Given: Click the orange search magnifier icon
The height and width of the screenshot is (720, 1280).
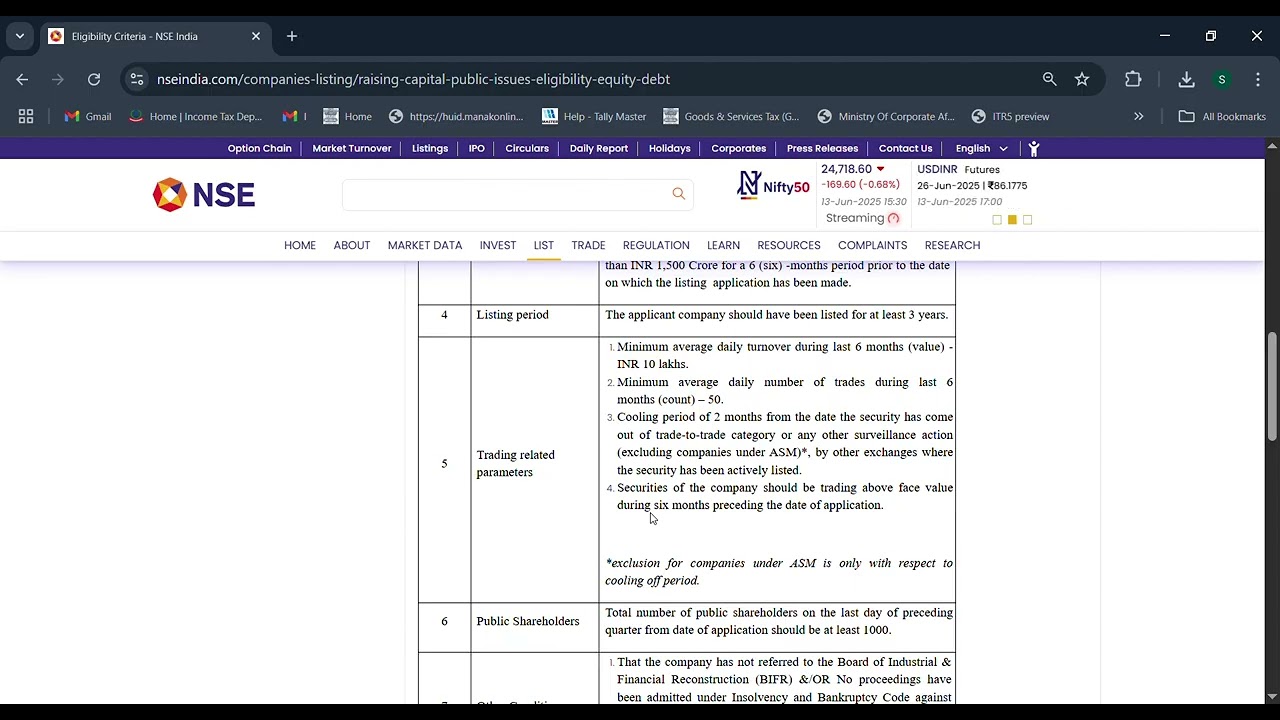Looking at the screenshot, I should [x=679, y=194].
